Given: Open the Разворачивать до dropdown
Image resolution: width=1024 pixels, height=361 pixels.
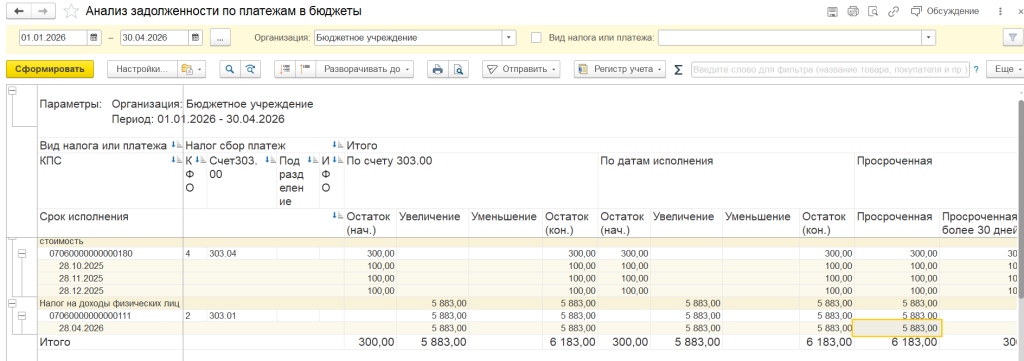Looking at the screenshot, I should pyautogui.click(x=365, y=69).
